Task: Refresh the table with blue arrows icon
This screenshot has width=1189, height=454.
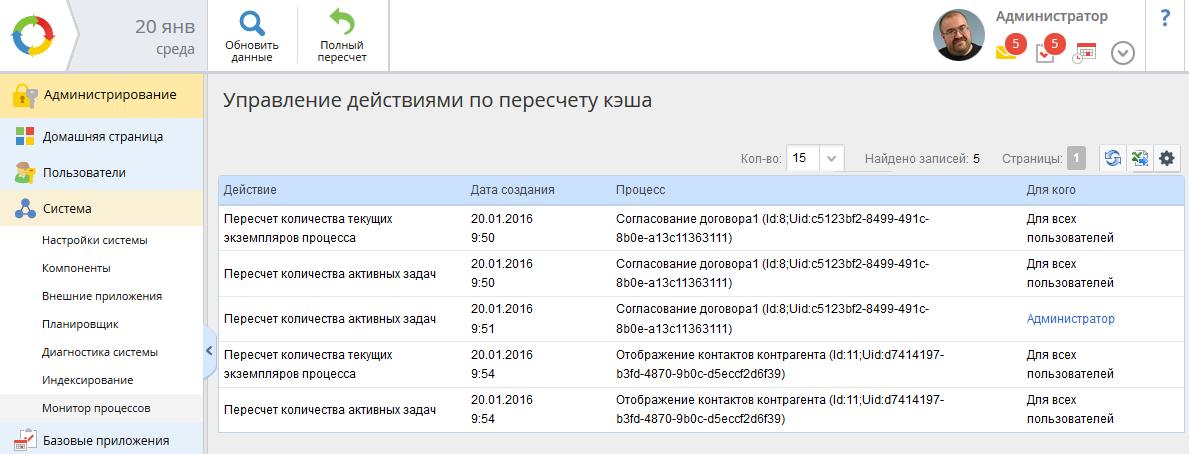Action: click(x=1112, y=158)
